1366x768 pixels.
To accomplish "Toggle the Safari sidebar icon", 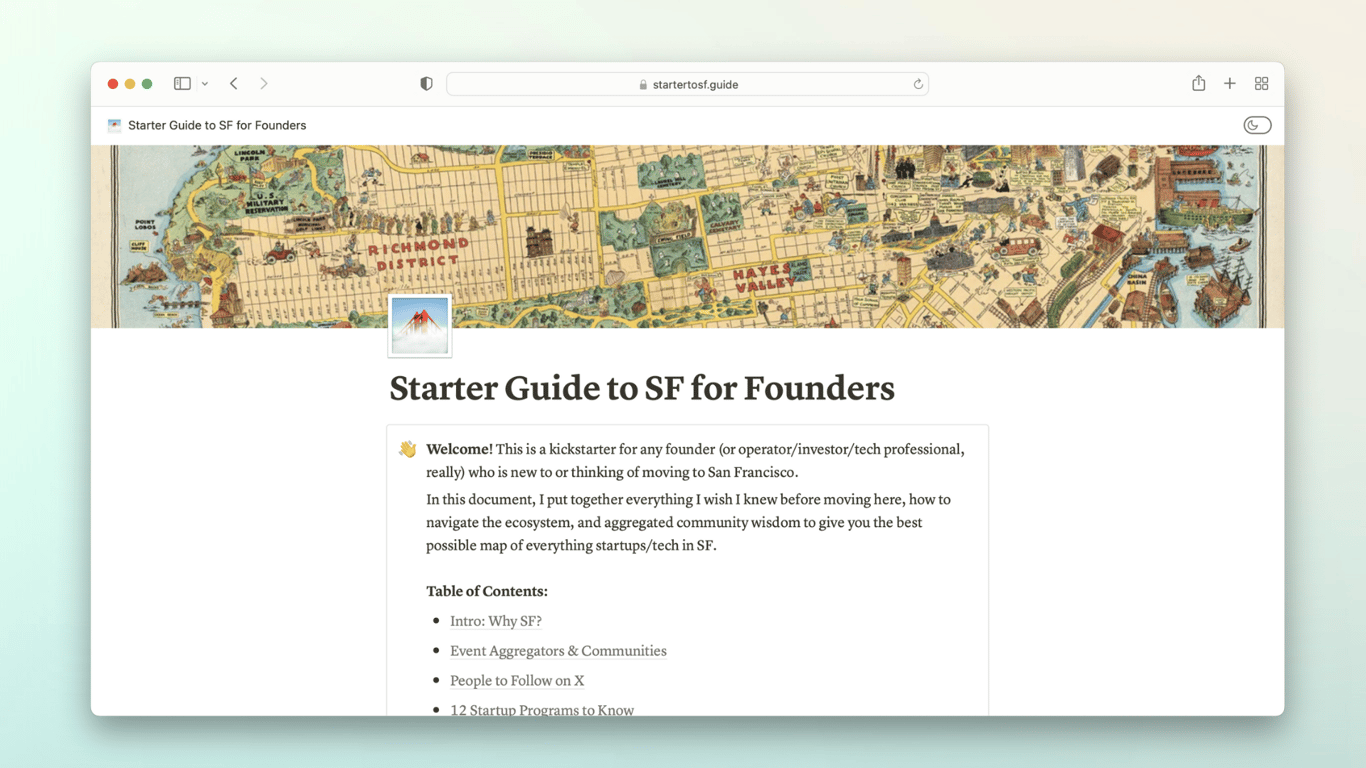I will click(x=182, y=84).
